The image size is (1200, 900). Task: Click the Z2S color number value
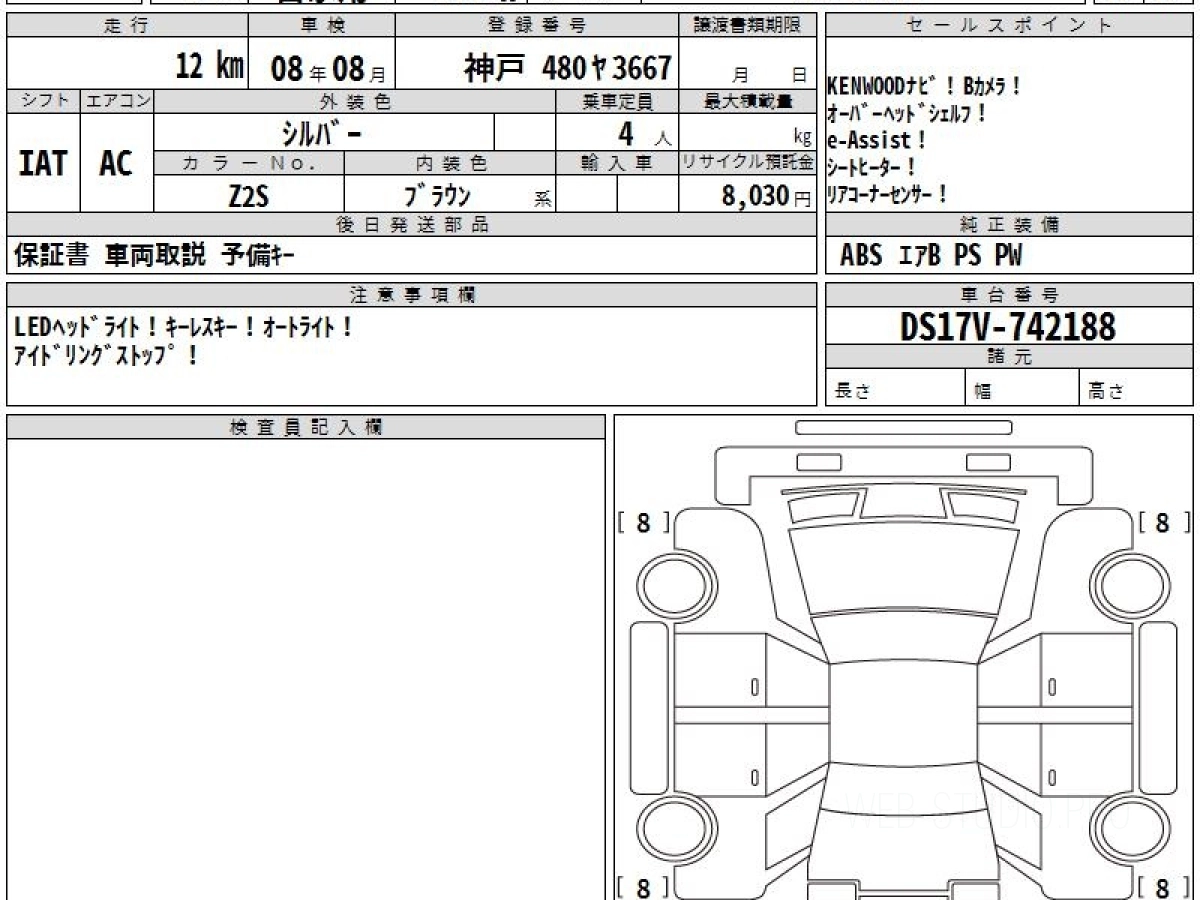click(248, 196)
